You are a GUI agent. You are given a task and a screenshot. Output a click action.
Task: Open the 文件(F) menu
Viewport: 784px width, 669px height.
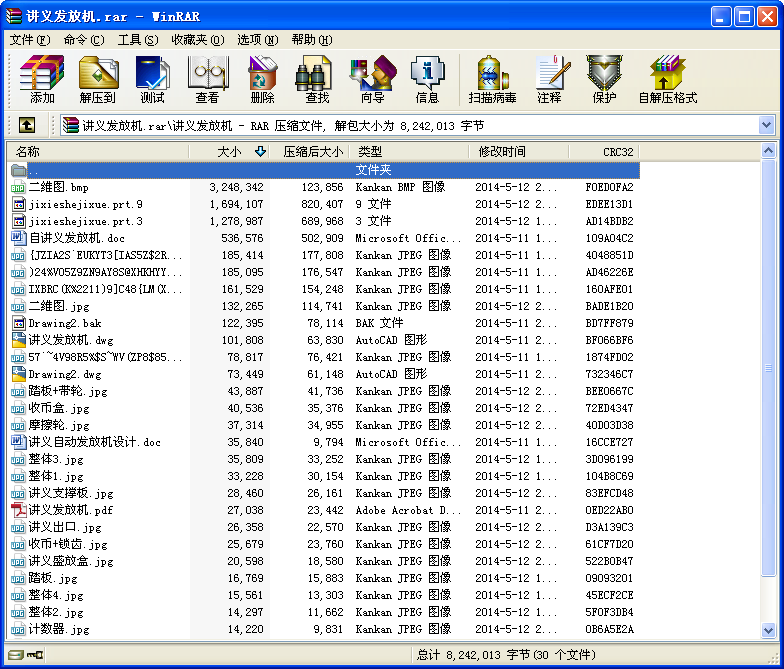30,40
